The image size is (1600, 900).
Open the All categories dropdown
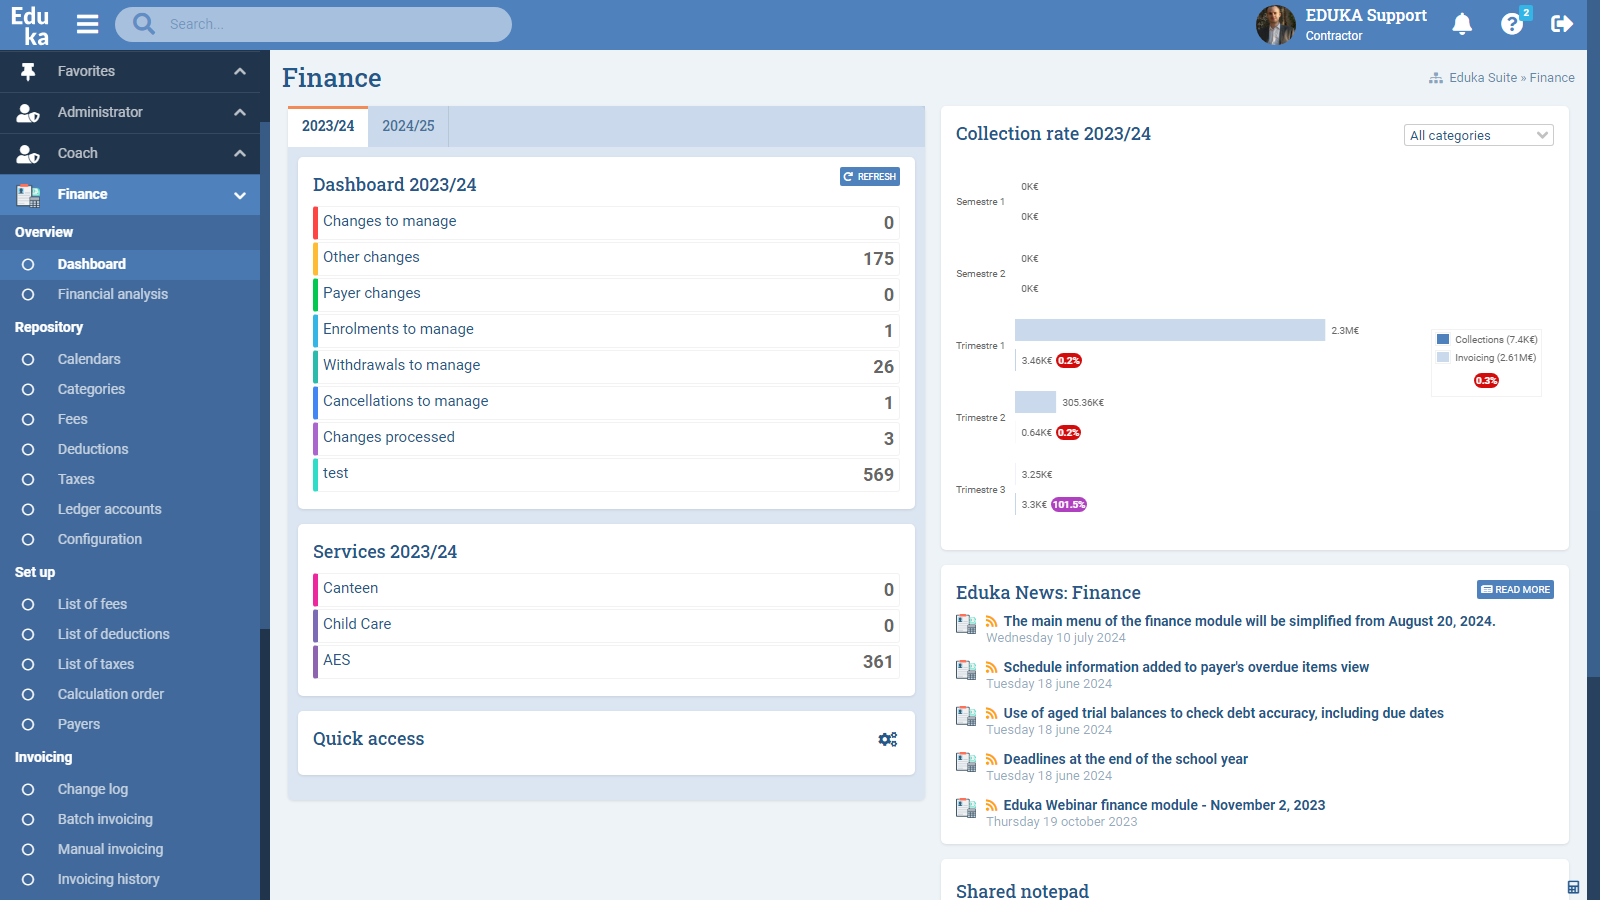click(x=1478, y=134)
